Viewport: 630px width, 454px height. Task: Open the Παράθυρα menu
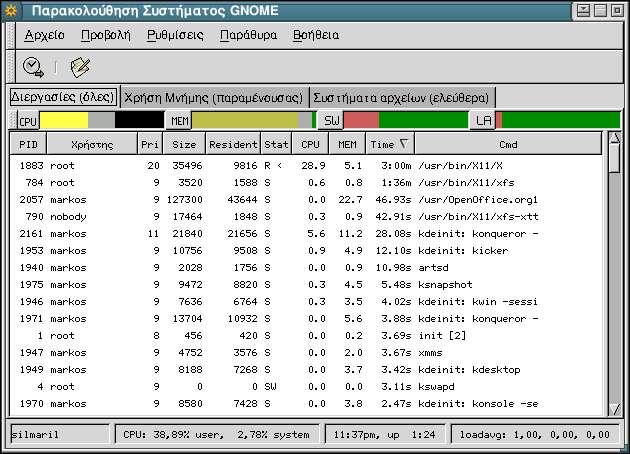(x=248, y=35)
